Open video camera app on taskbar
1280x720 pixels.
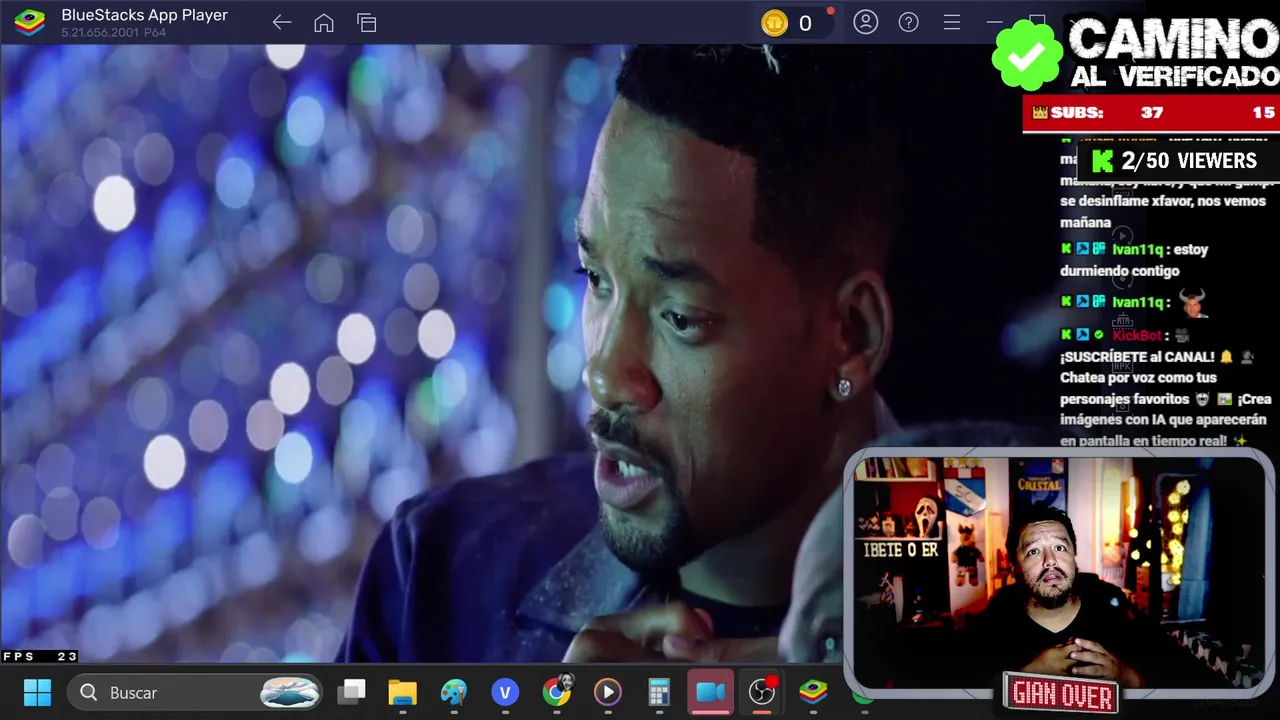710,692
